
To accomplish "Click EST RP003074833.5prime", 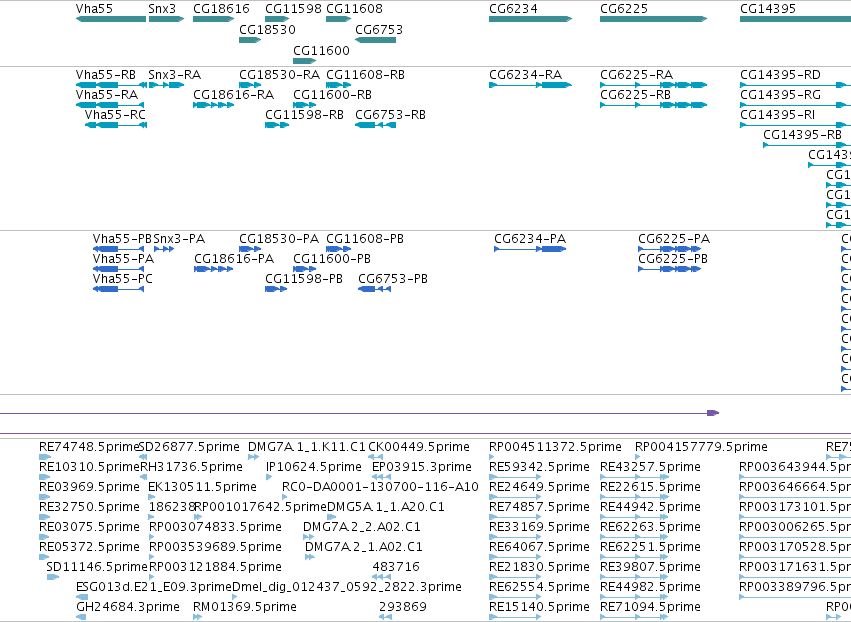I will pos(215,527).
